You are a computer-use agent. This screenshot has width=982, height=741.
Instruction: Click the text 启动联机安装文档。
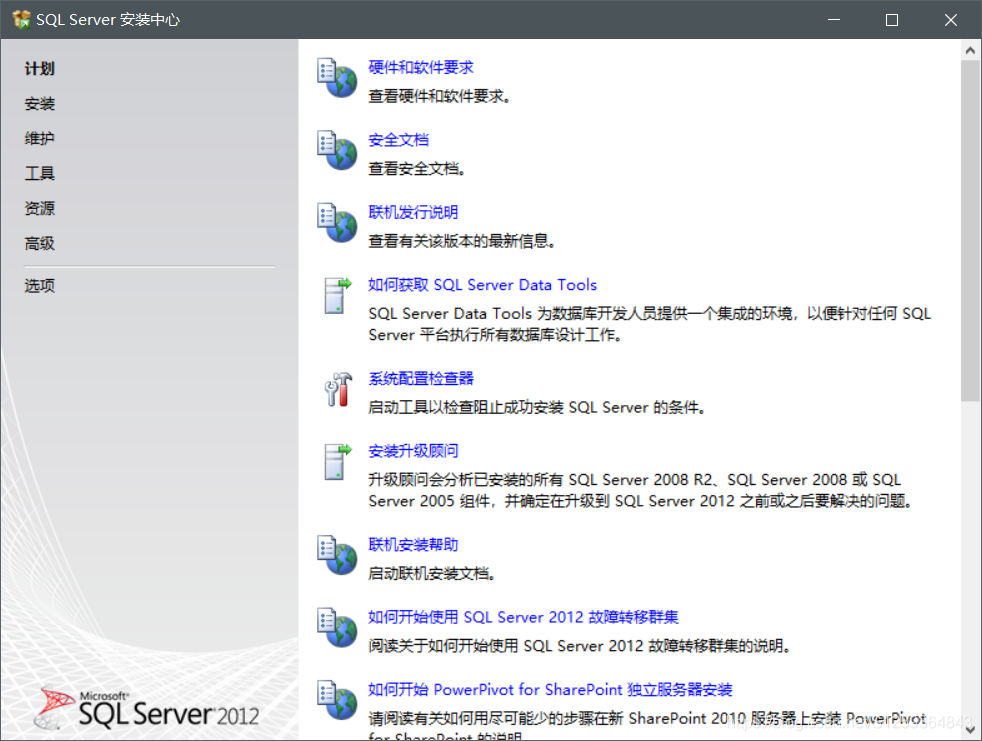coord(432,574)
